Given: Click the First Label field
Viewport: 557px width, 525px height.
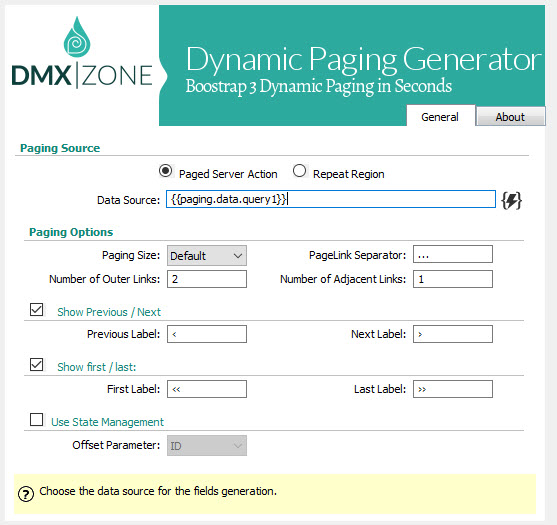Looking at the screenshot, I should coord(207,389).
